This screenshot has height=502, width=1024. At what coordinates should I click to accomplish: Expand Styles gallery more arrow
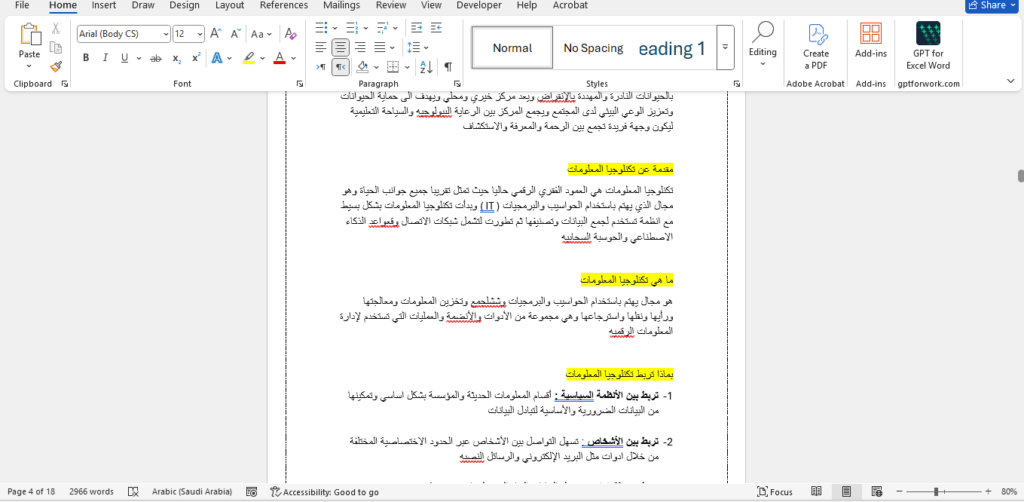pos(725,47)
